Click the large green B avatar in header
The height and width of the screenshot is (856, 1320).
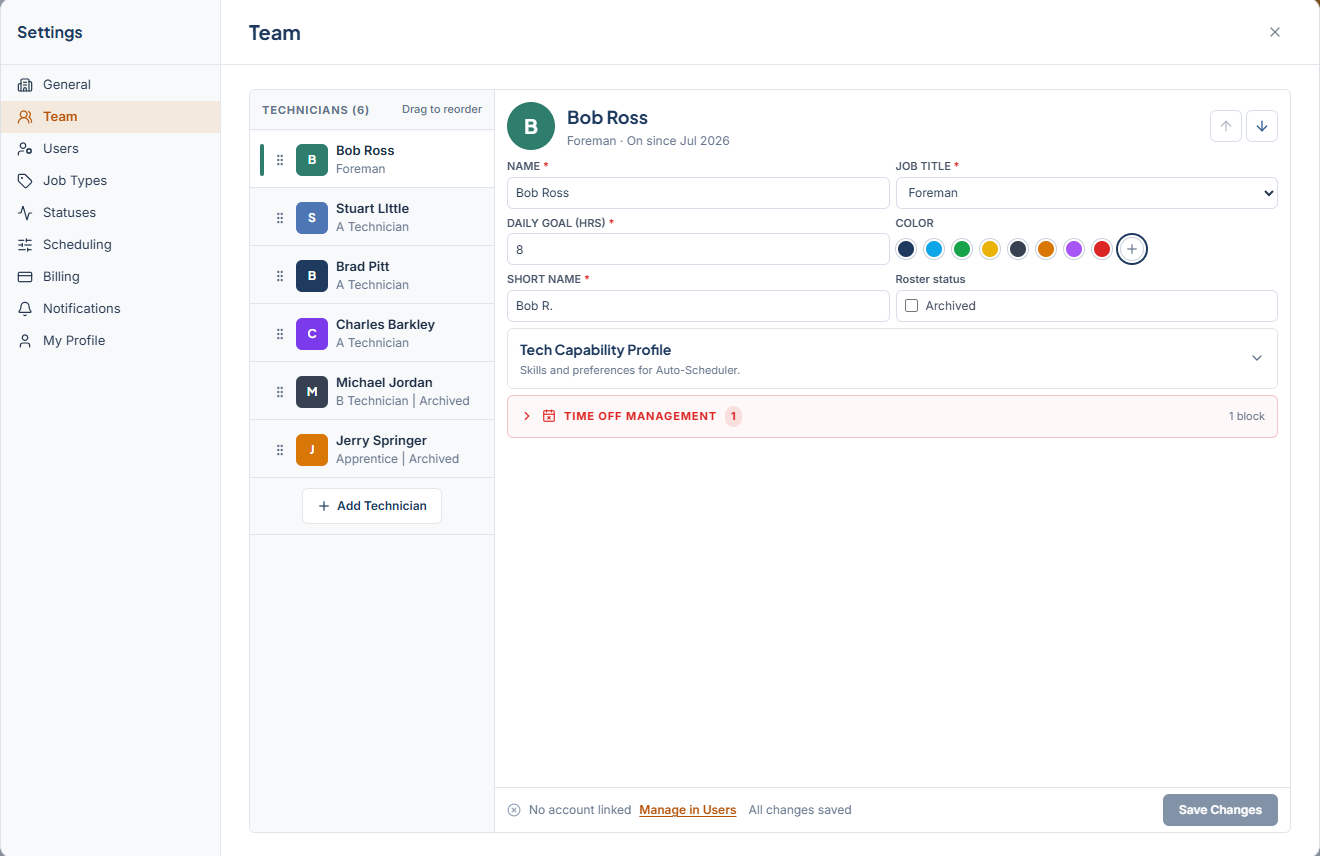pos(531,126)
